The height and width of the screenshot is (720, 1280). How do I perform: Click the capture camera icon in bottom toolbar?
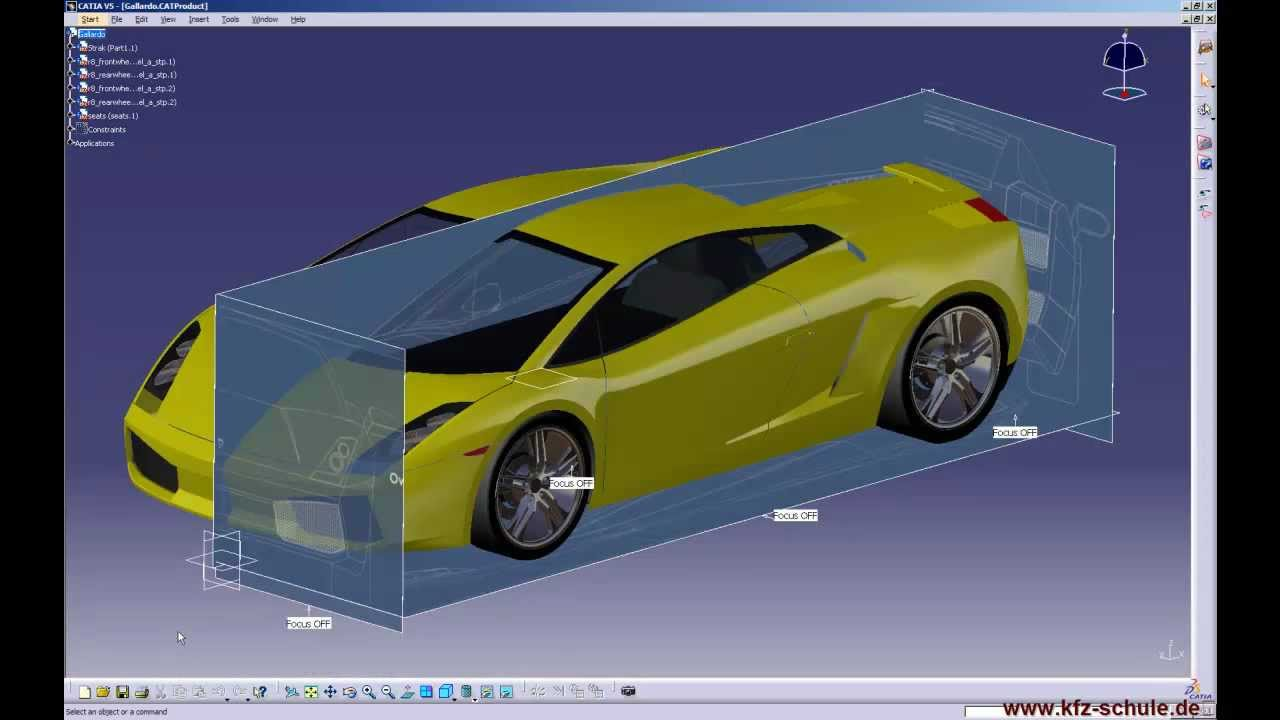628,691
